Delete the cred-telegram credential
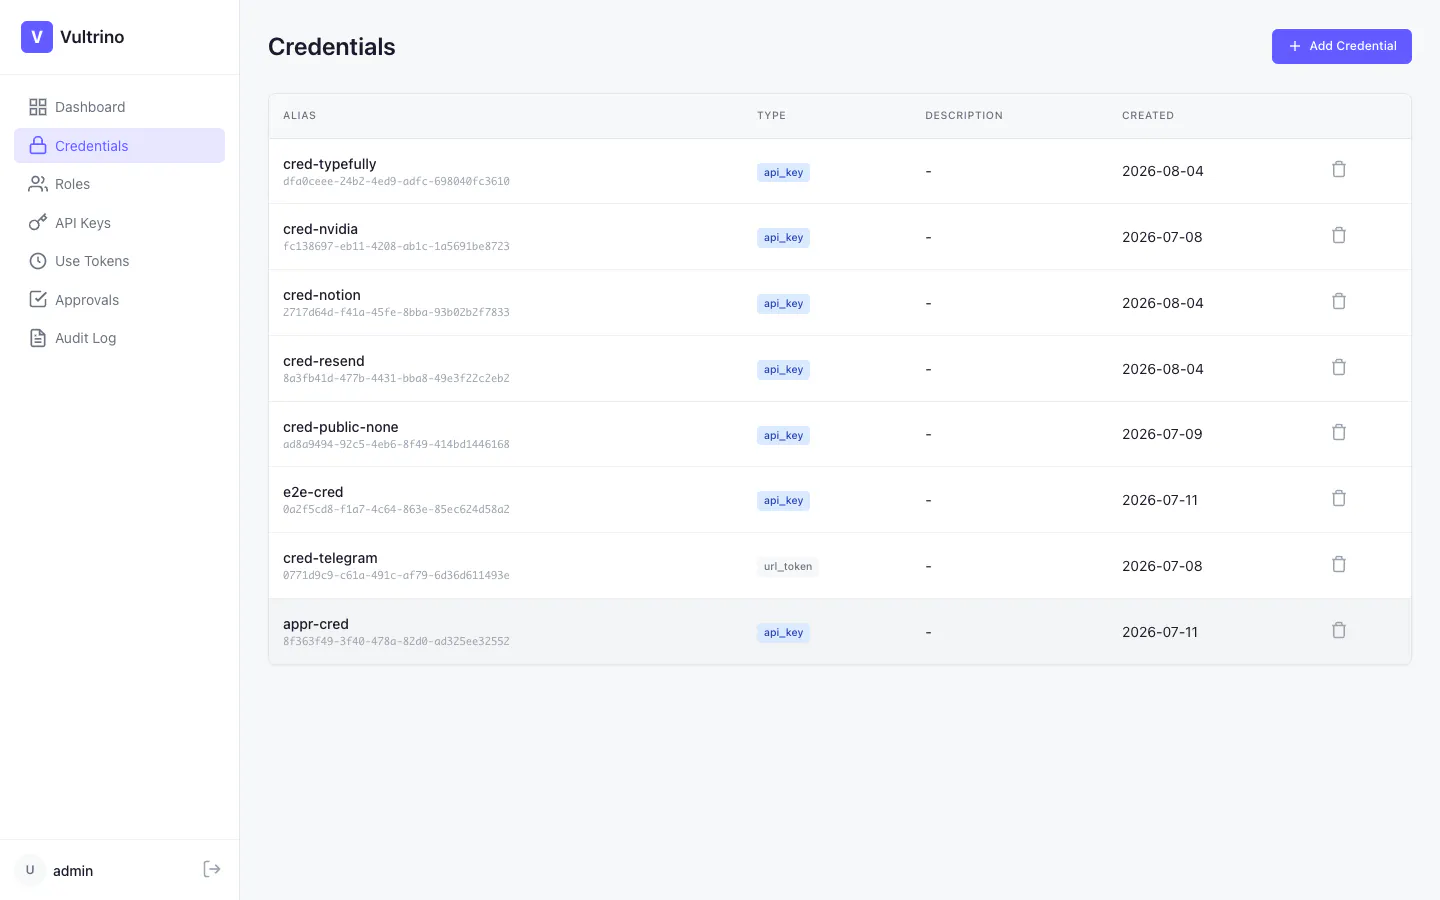 [x=1339, y=565]
